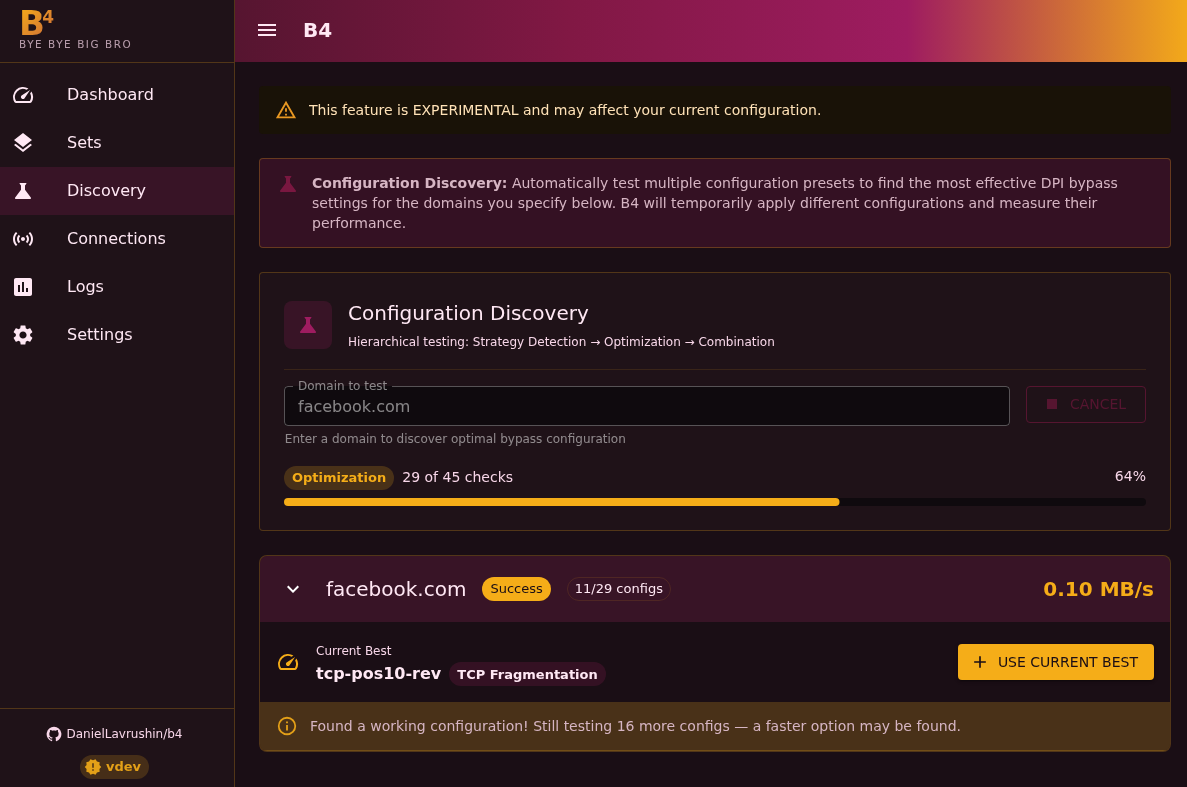Click the Sets layers icon
This screenshot has height=787, width=1187.
[x=23, y=143]
